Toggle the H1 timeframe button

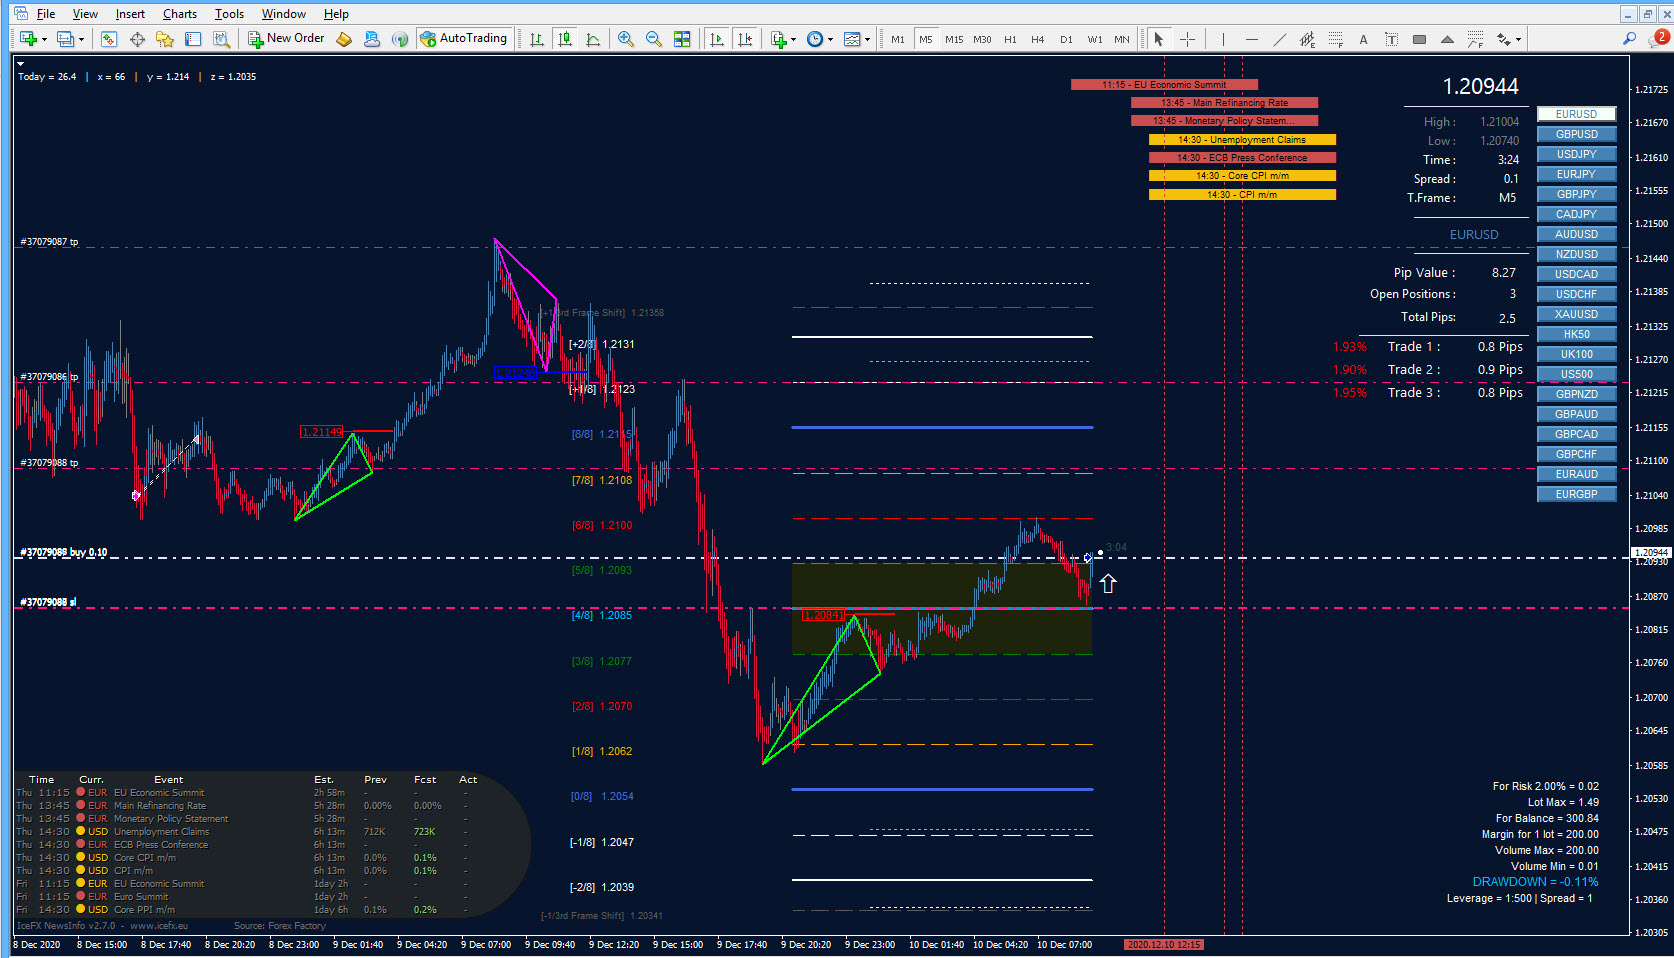[1010, 39]
